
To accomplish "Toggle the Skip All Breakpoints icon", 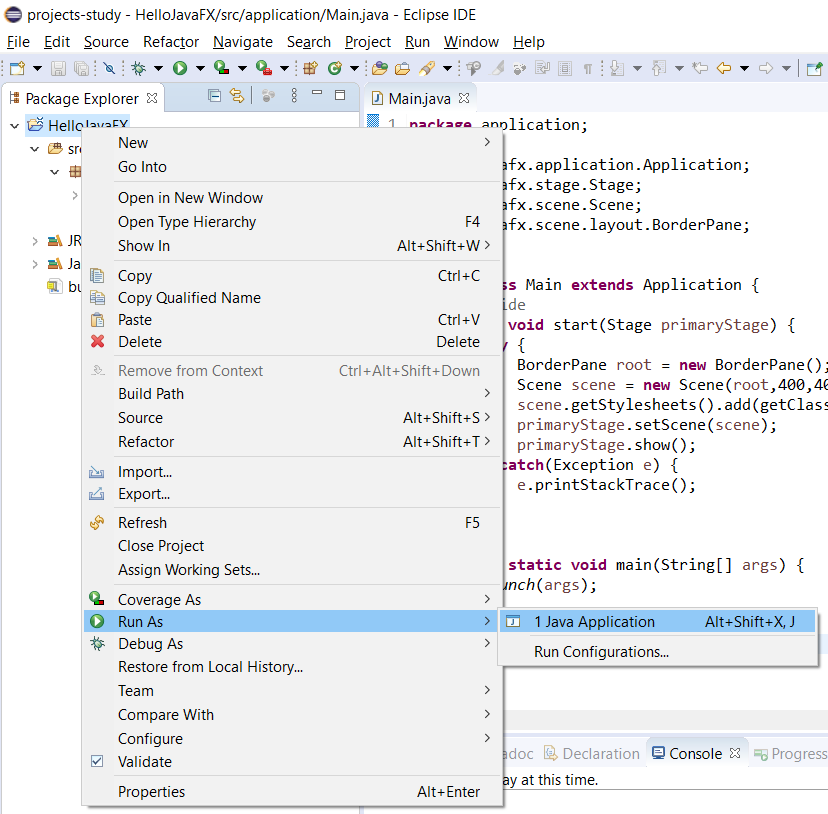I will (109, 68).
